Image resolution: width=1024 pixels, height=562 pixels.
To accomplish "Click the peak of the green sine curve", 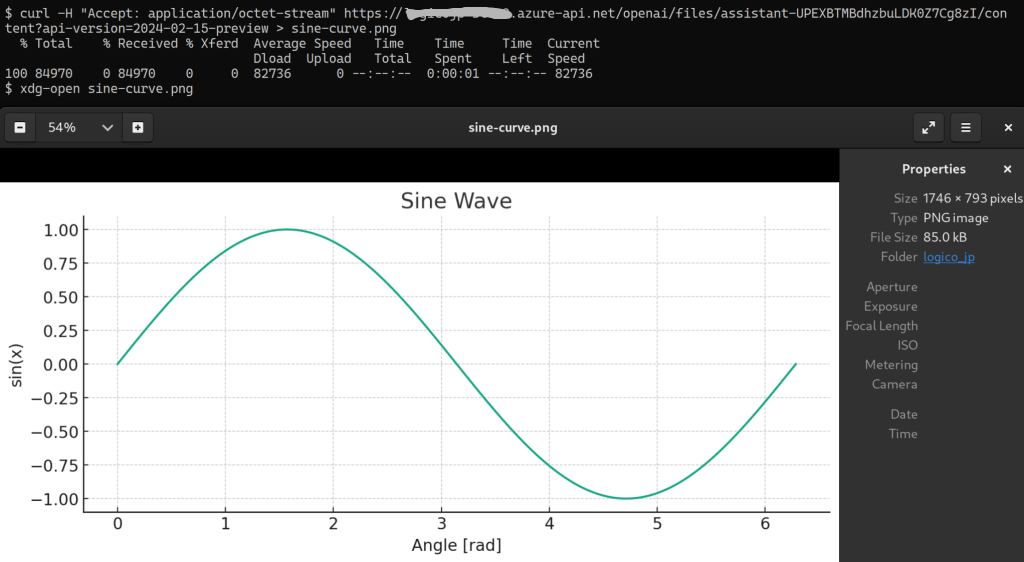I will click(287, 229).
